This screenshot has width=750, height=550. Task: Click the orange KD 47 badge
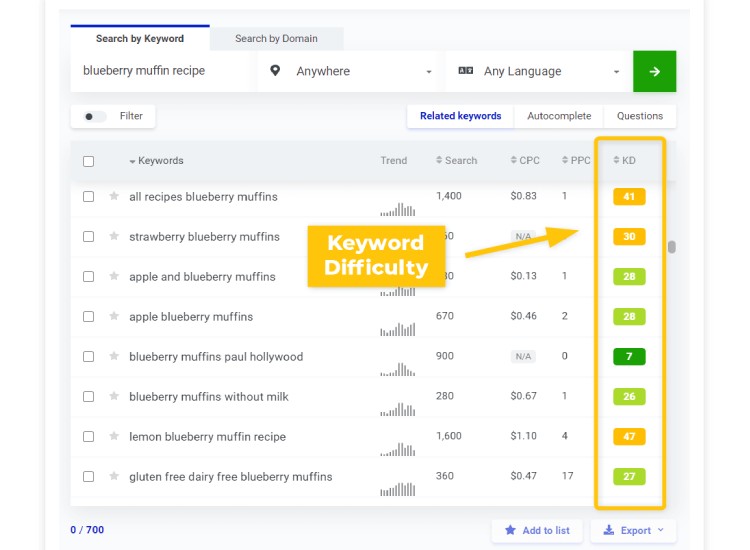[x=629, y=436]
